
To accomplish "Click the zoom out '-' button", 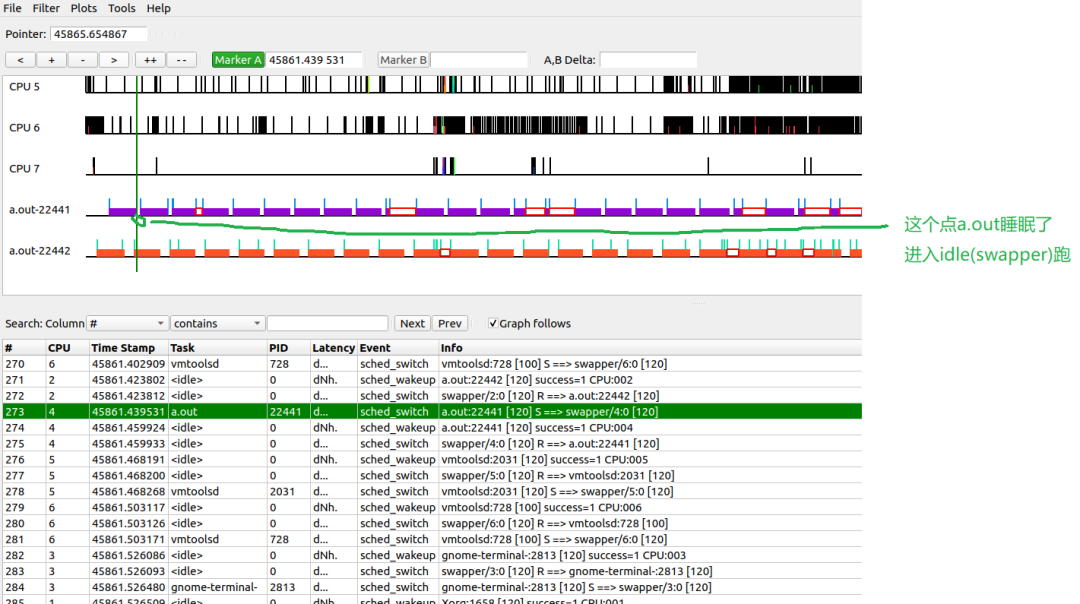I will 82,60.
